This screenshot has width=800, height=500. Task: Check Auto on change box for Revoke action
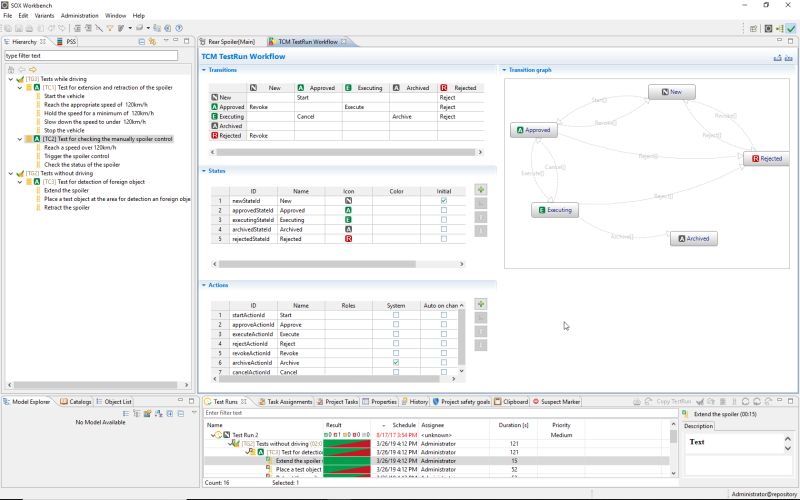tap(444, 353)
